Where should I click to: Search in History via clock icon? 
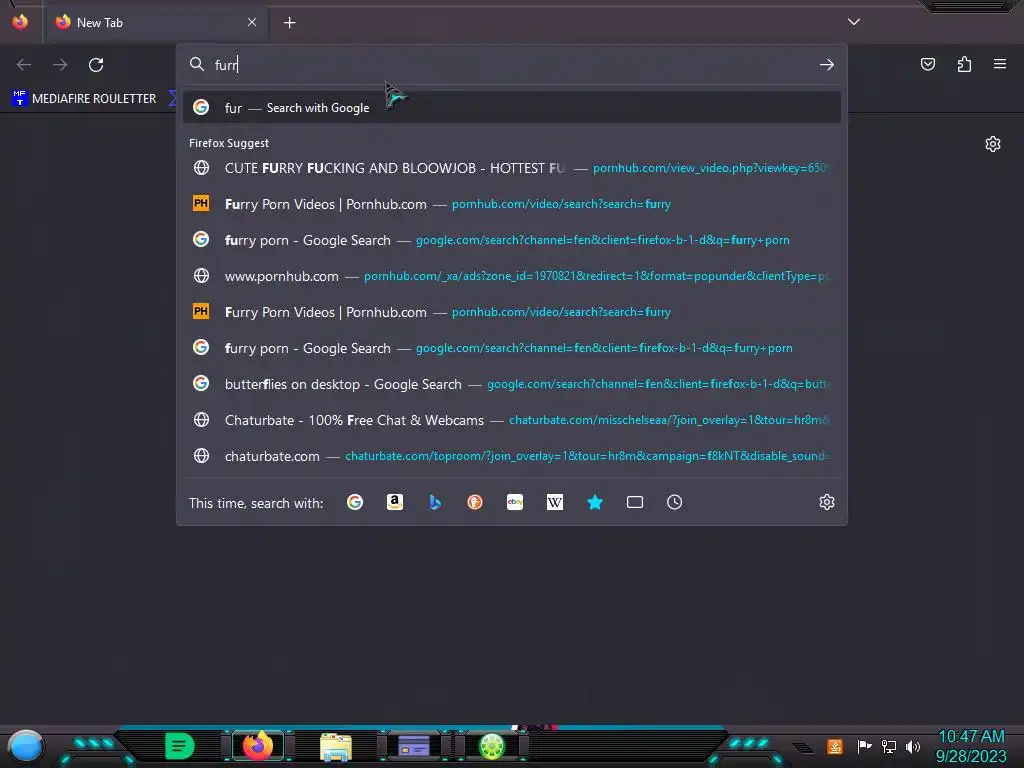[x=675, y=502]
